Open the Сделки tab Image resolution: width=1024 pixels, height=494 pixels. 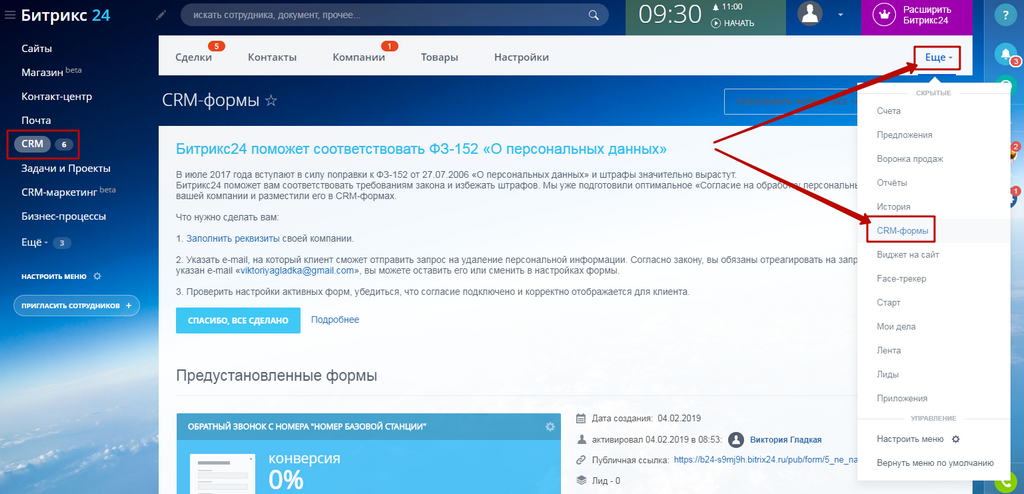tap(193, 58)
